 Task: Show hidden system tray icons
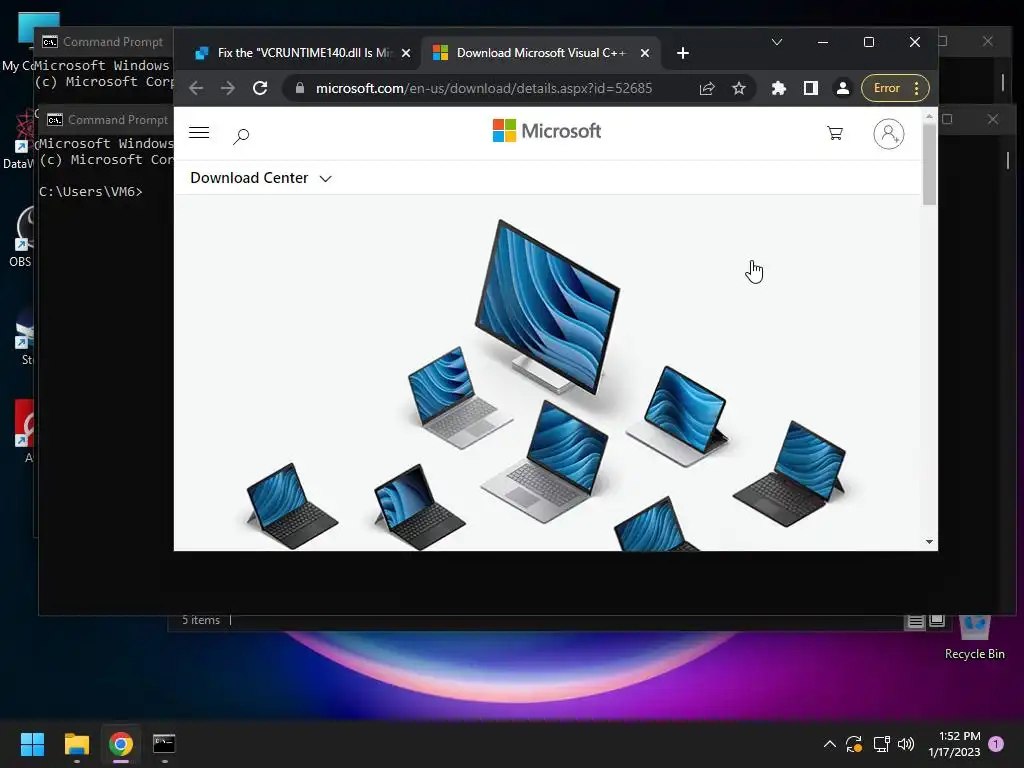point(829,744)
